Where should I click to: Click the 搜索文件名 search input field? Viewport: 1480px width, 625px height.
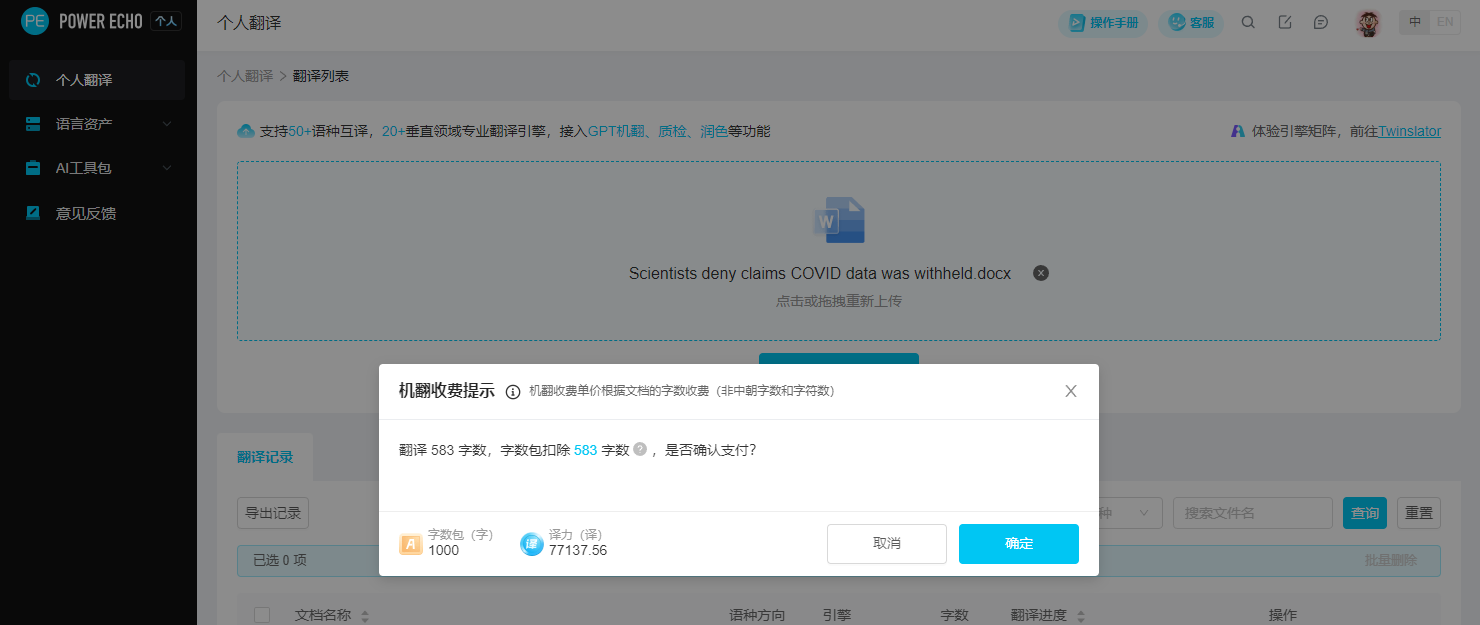click(1252, 513)
